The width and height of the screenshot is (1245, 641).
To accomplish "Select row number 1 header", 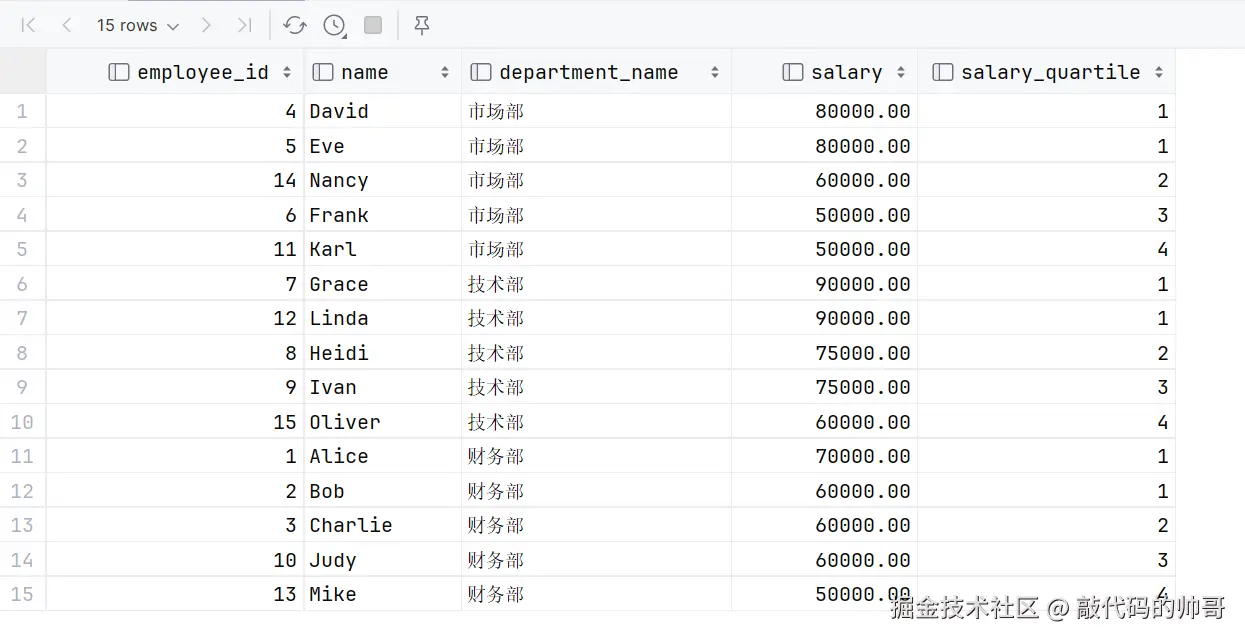I will click(22, 111).
